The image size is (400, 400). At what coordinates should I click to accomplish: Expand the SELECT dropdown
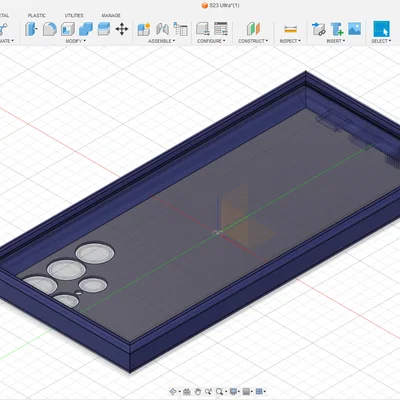point(381,41)
